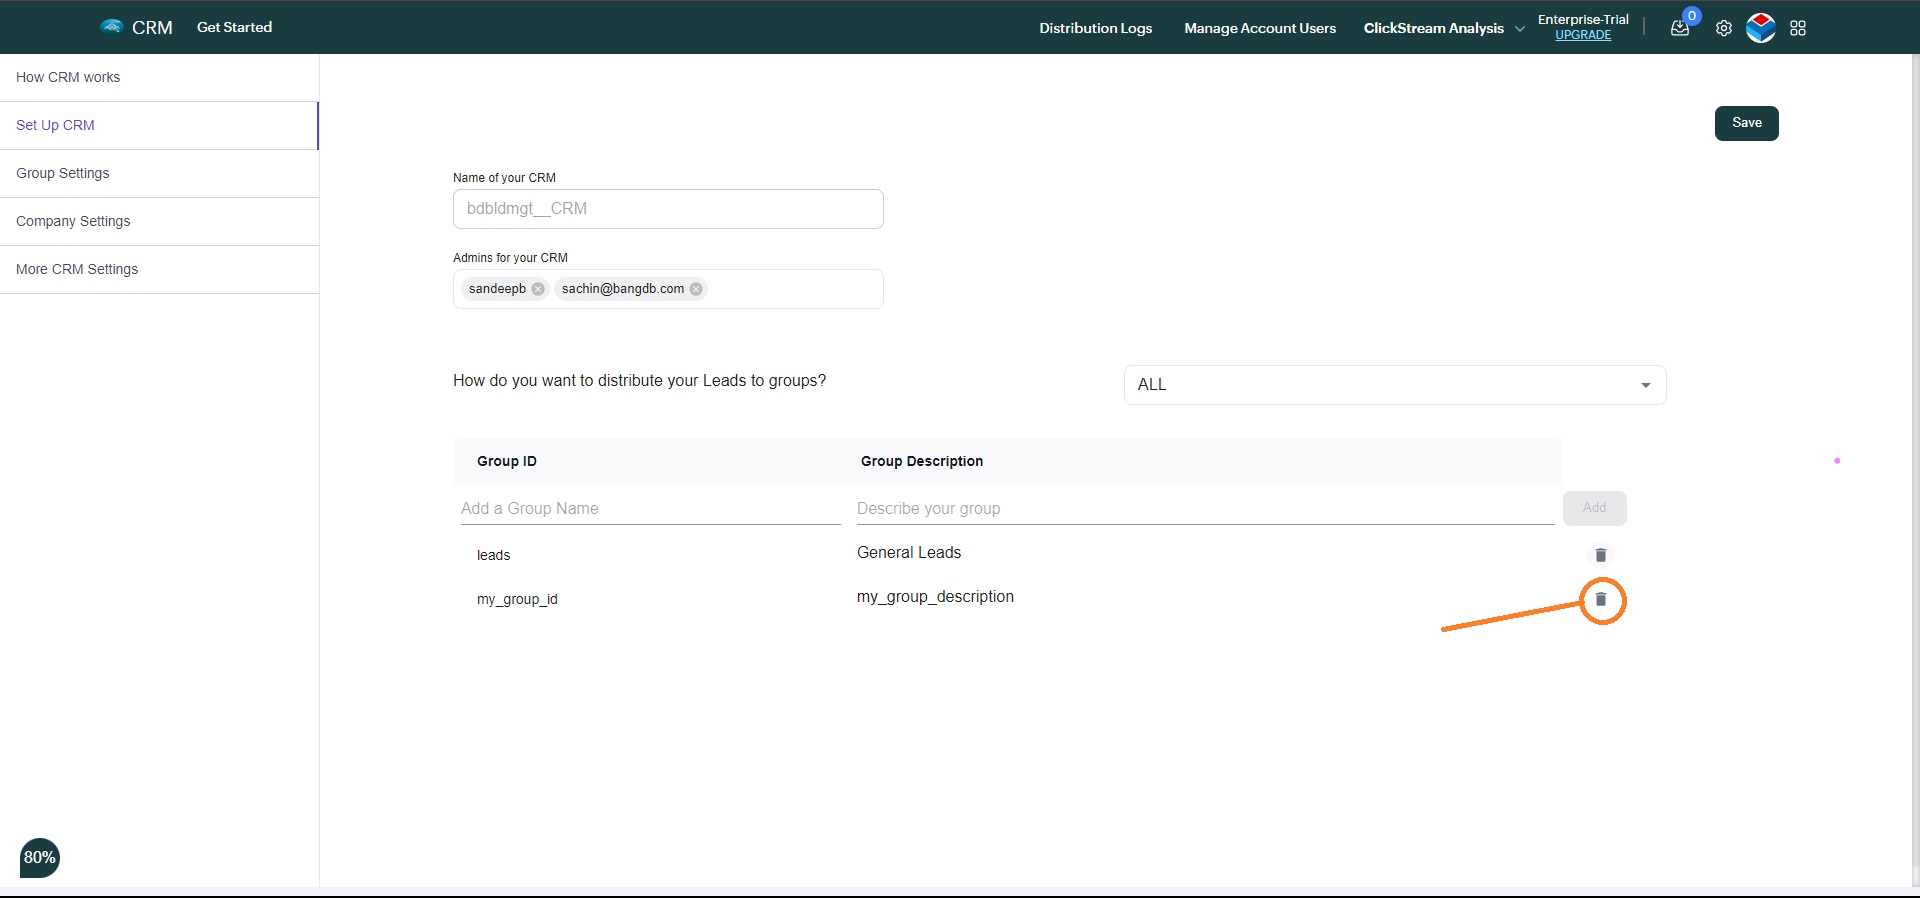Open the ALL lead distribution dropdown
Screen dimensions: 1920x898
pyautogui.click(x=1395, y=385)
